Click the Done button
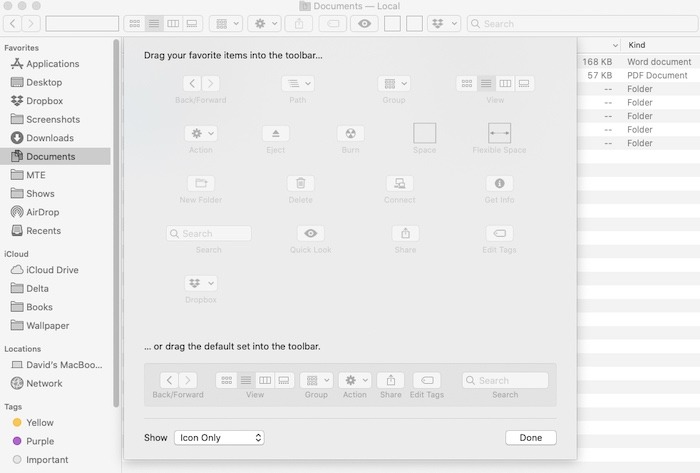Image resolution: width=700 pixels, height=473 pixels. 531,438
